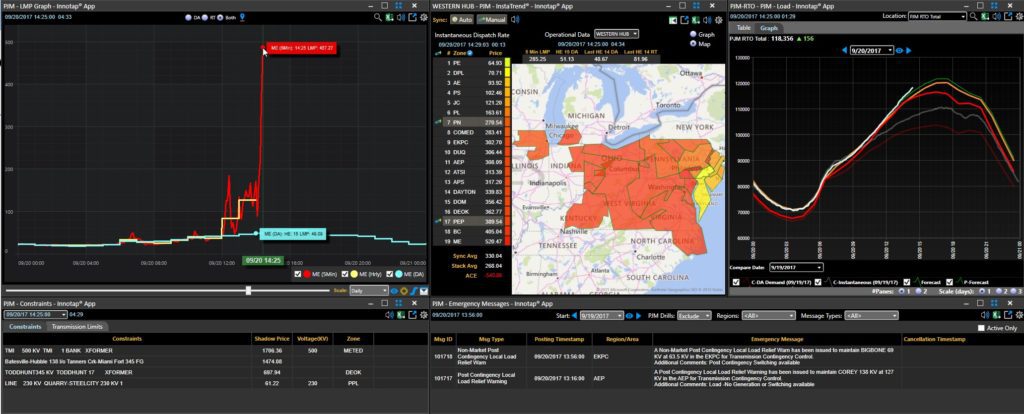Uncheck the ME (DA) series checkbox
1024x414 pixels.
(x=390, y=274)
